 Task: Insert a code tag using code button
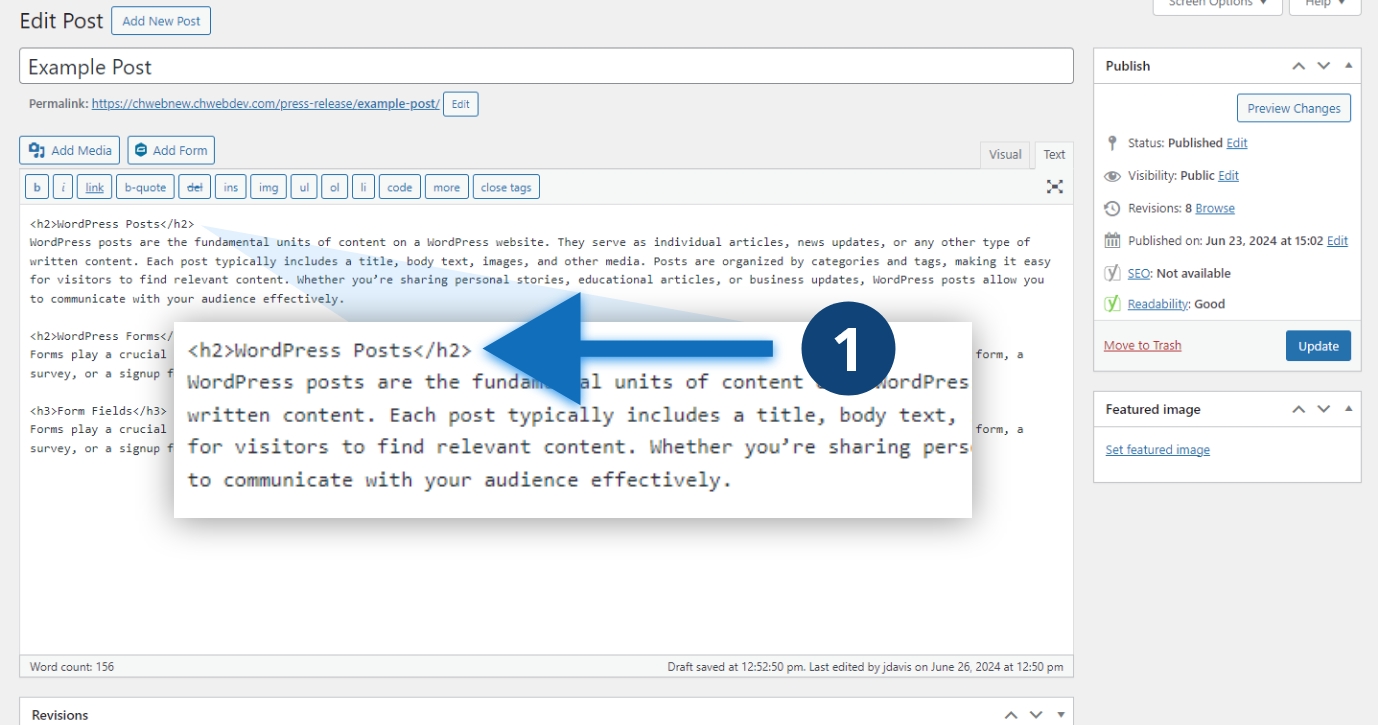coord(399,187)
